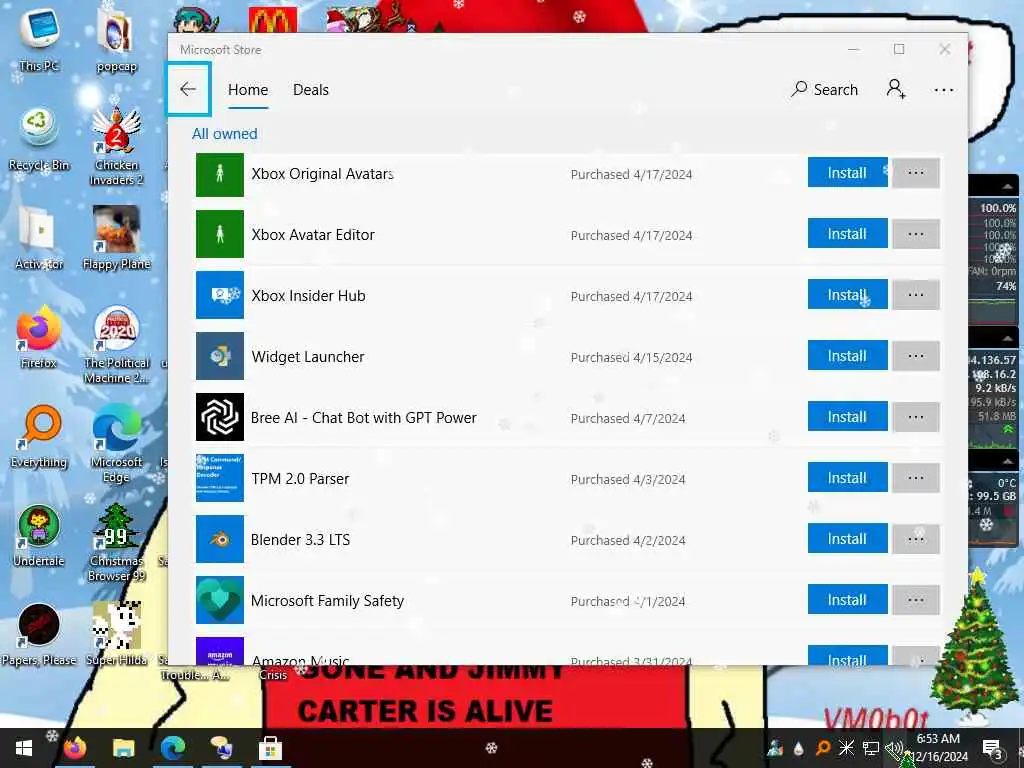Screen dimensions: 1024x768
Task: Select Flappy Plane desktop shortcut
Action: pos(116,238)
